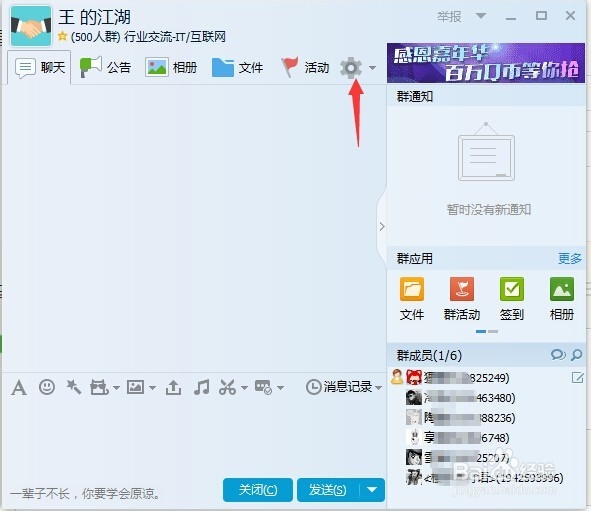
Task: Click the 更多 link in 群应用
Action: (x=570, y=259)
